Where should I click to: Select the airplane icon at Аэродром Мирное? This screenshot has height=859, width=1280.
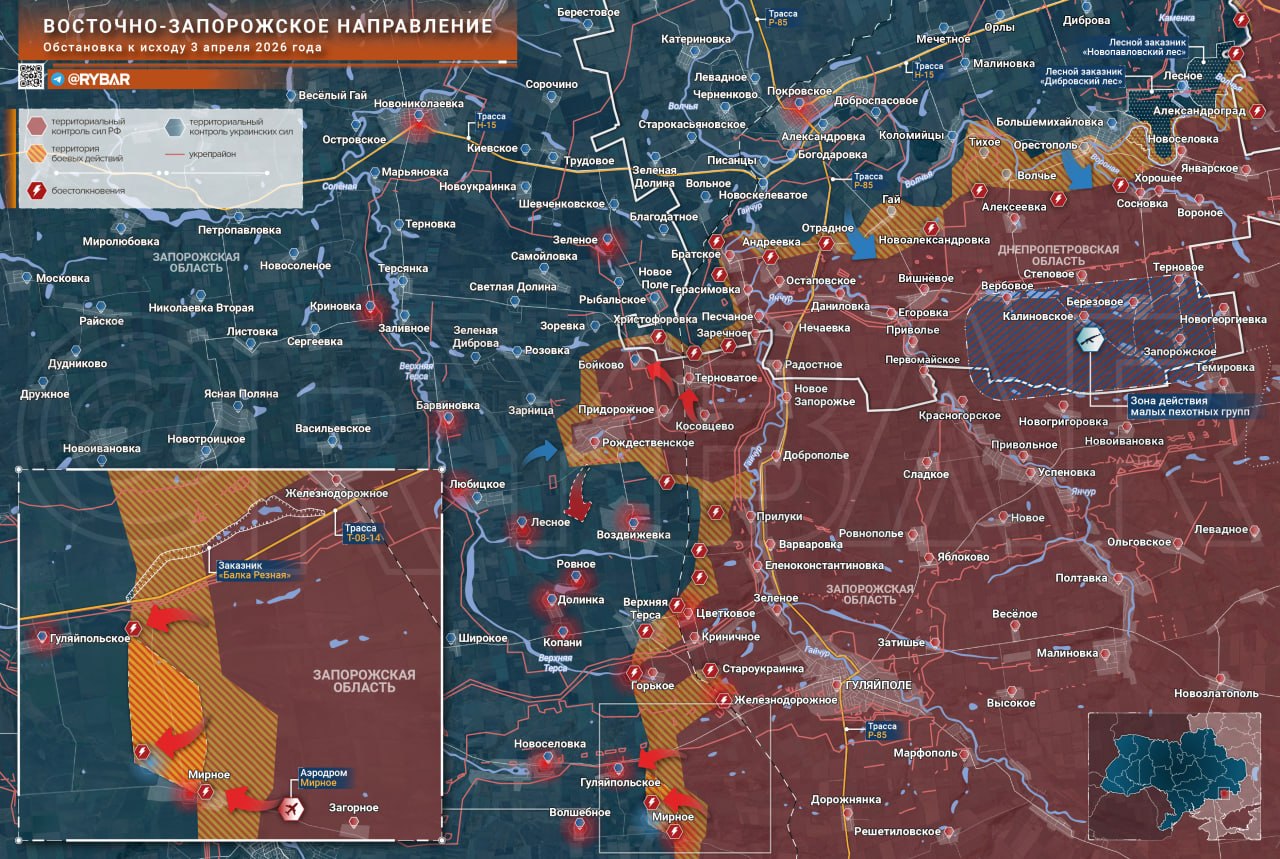tap(293, 808)
